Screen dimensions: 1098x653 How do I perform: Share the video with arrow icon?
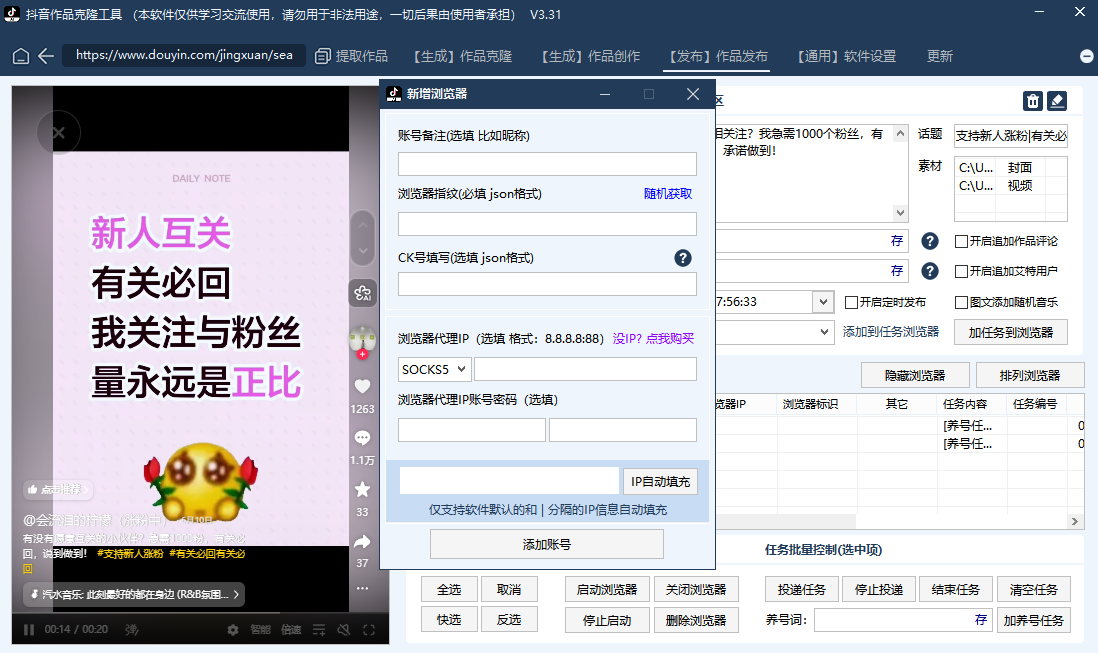pos(362,541)
